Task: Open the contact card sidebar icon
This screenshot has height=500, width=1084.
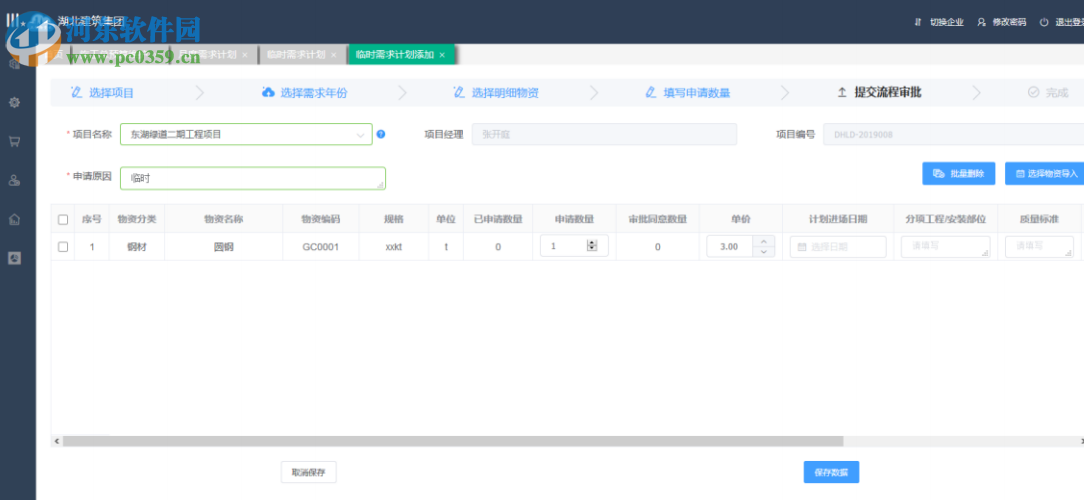Action: (14, 258)
